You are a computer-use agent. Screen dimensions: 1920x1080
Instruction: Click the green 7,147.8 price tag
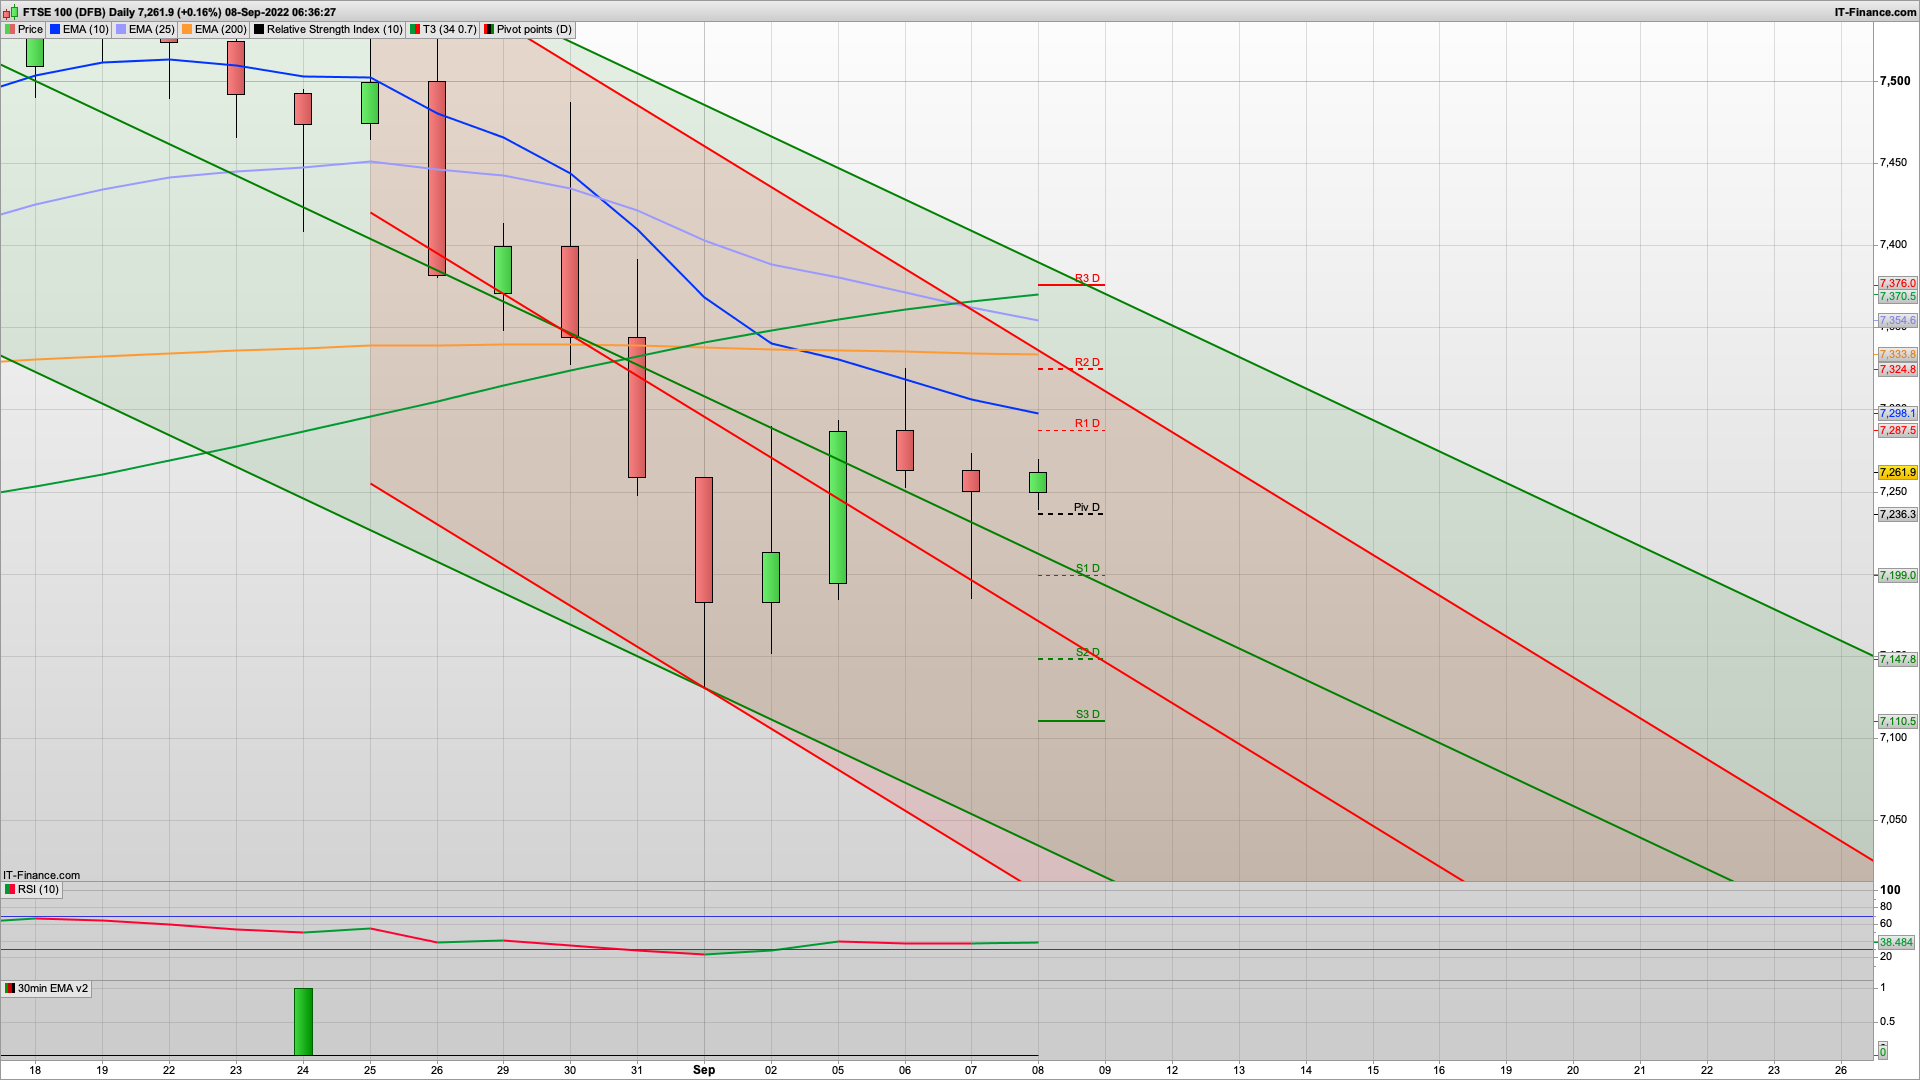tap(1897, 659)
